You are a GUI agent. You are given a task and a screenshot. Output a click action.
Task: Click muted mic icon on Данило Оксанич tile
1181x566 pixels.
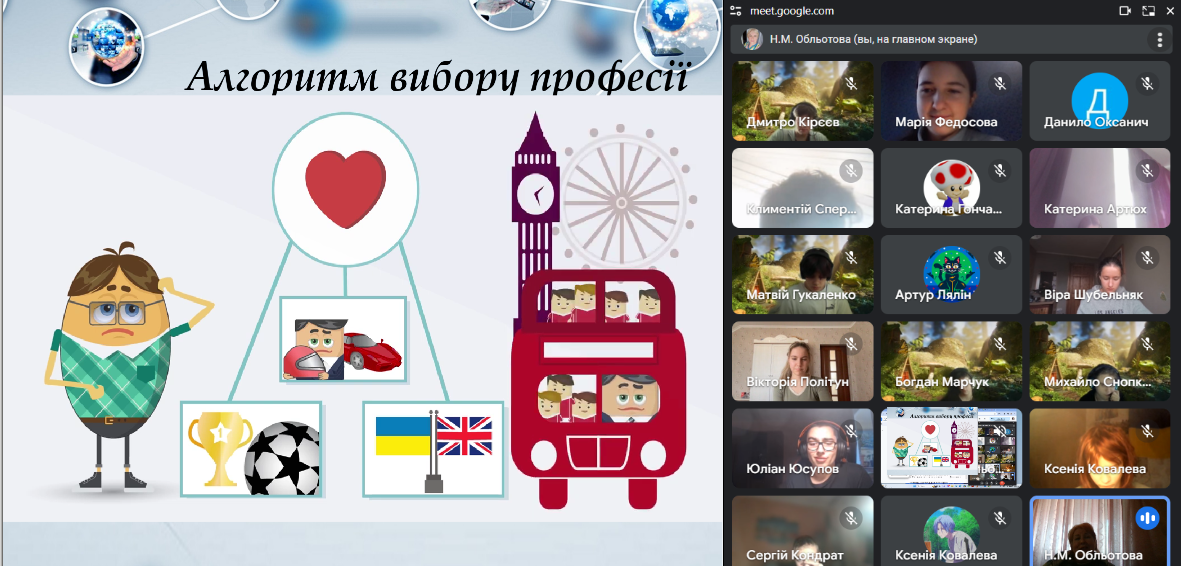click(1146, 84)
